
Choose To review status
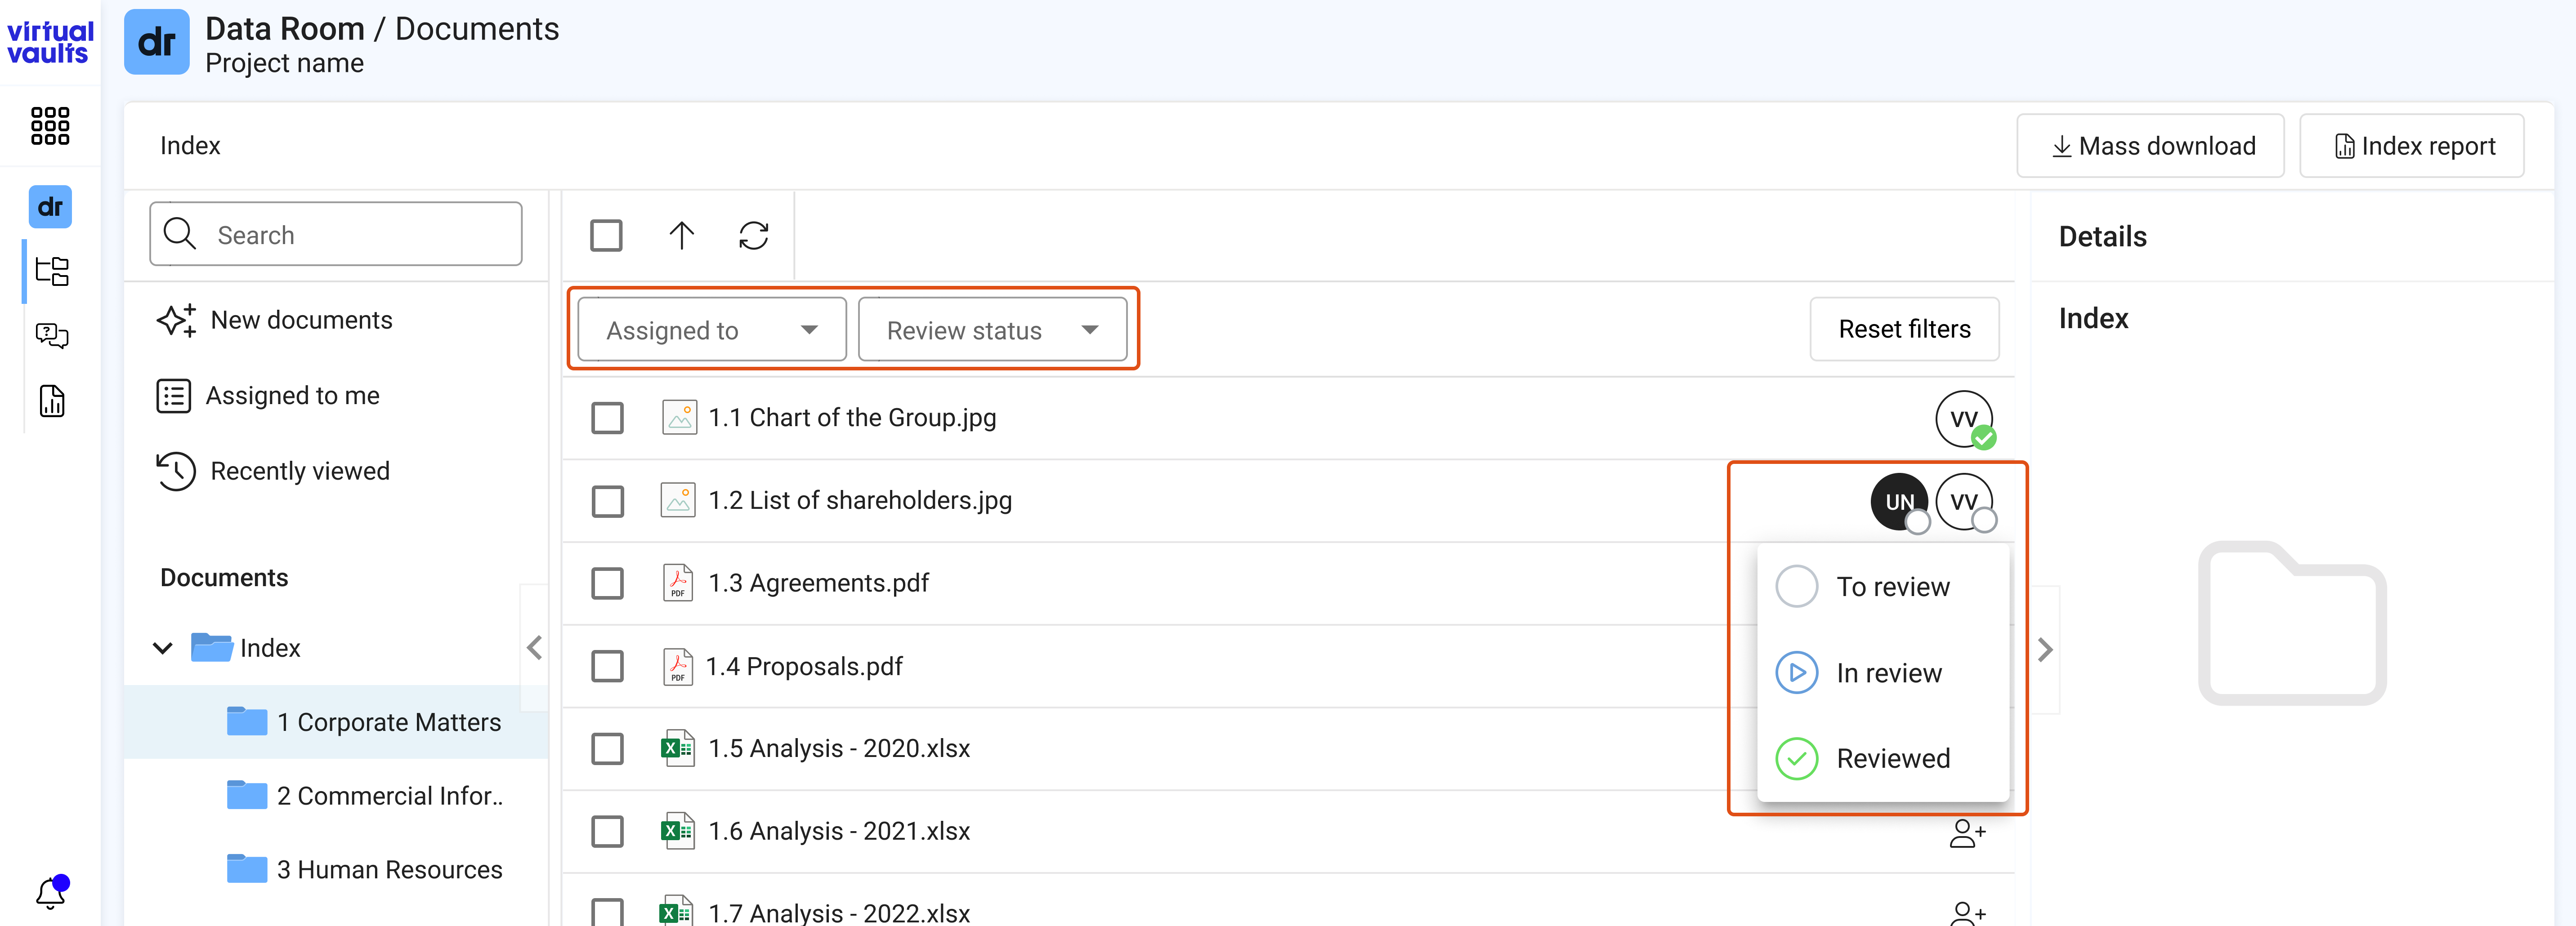tap(1882, 587)
